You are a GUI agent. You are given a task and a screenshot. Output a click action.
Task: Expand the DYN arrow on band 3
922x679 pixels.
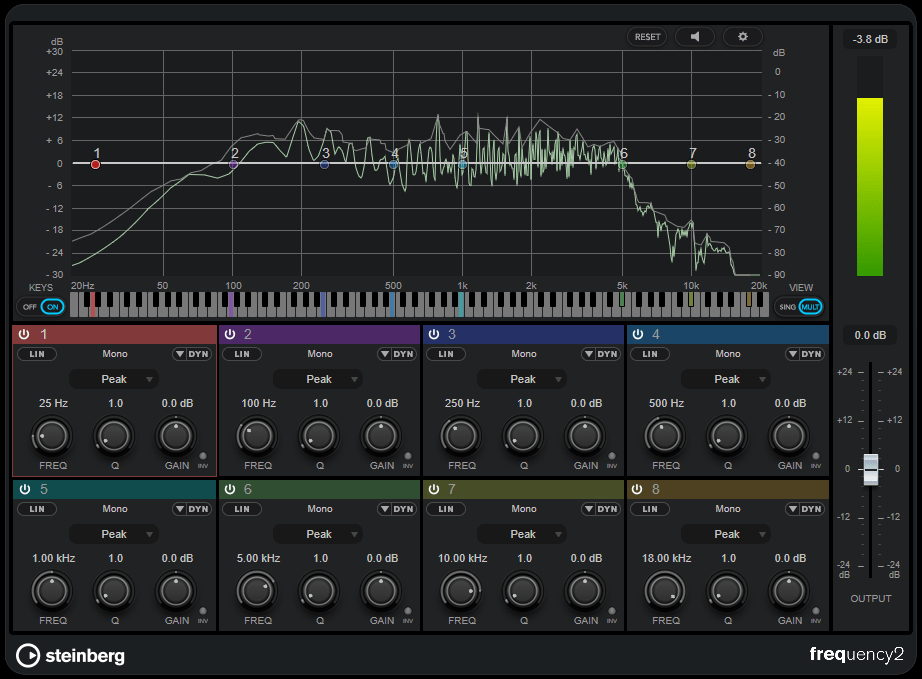click(x=587, y=354)
